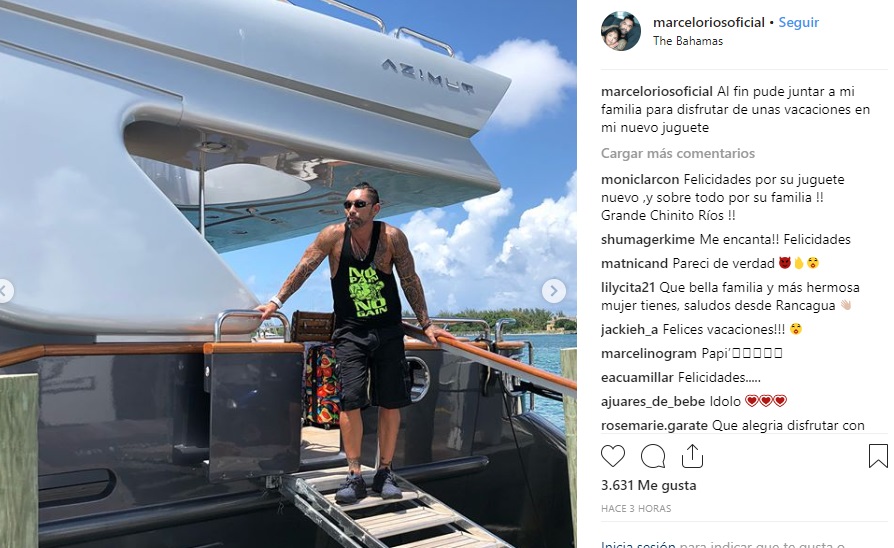Viewport: 894px width, 548px height.
Task: Visit moniclarcon commenter profile
Action: (640, 180)
